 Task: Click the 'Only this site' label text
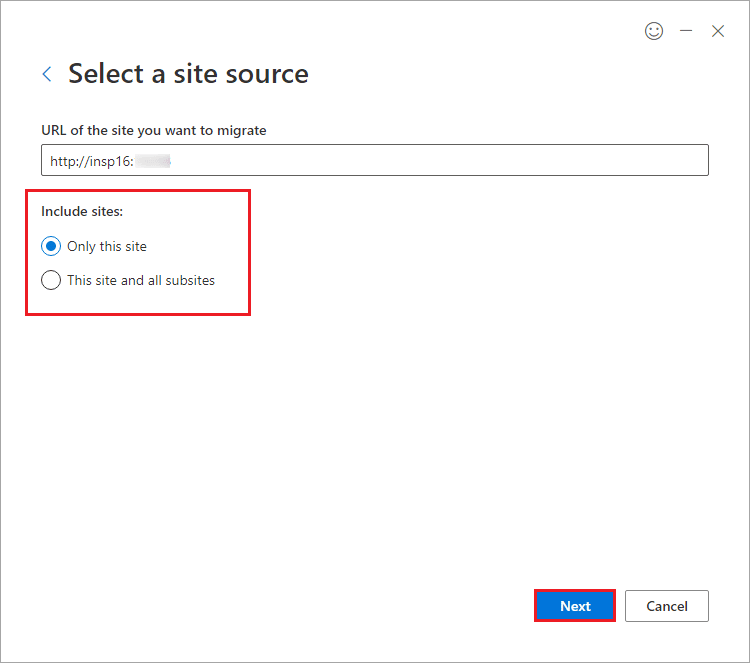click(x=107, y=246)
